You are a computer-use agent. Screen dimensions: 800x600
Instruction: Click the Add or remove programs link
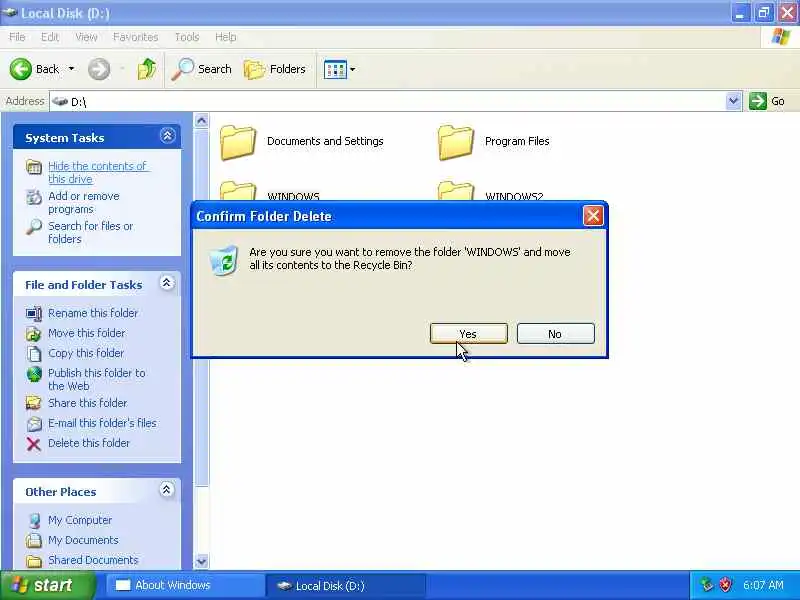[x=84, y=203]
